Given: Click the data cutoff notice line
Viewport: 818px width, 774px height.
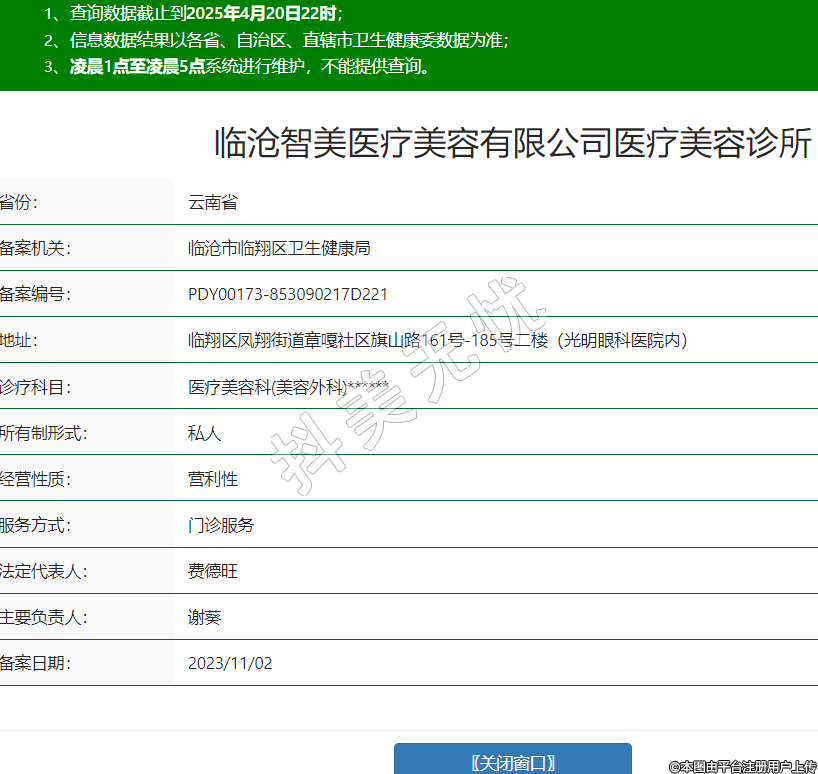Looking at the screenshot, I should pos(193,14).
